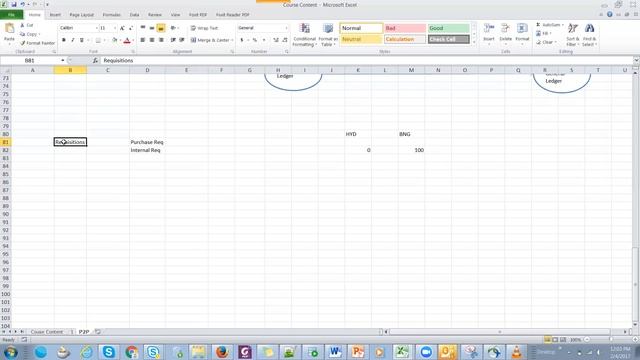Click the Cut scissors button
This screenshot has height=360, width=640.
27,25
